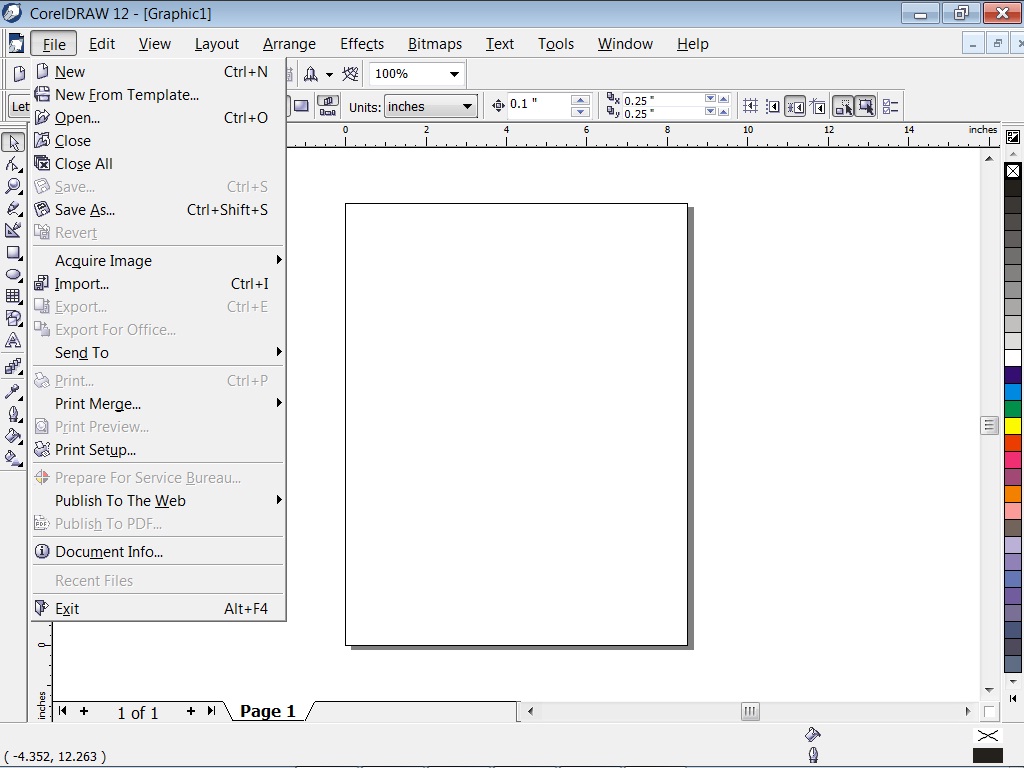
Task: Choose Open in File menu
Action: [x=158, y=118]
